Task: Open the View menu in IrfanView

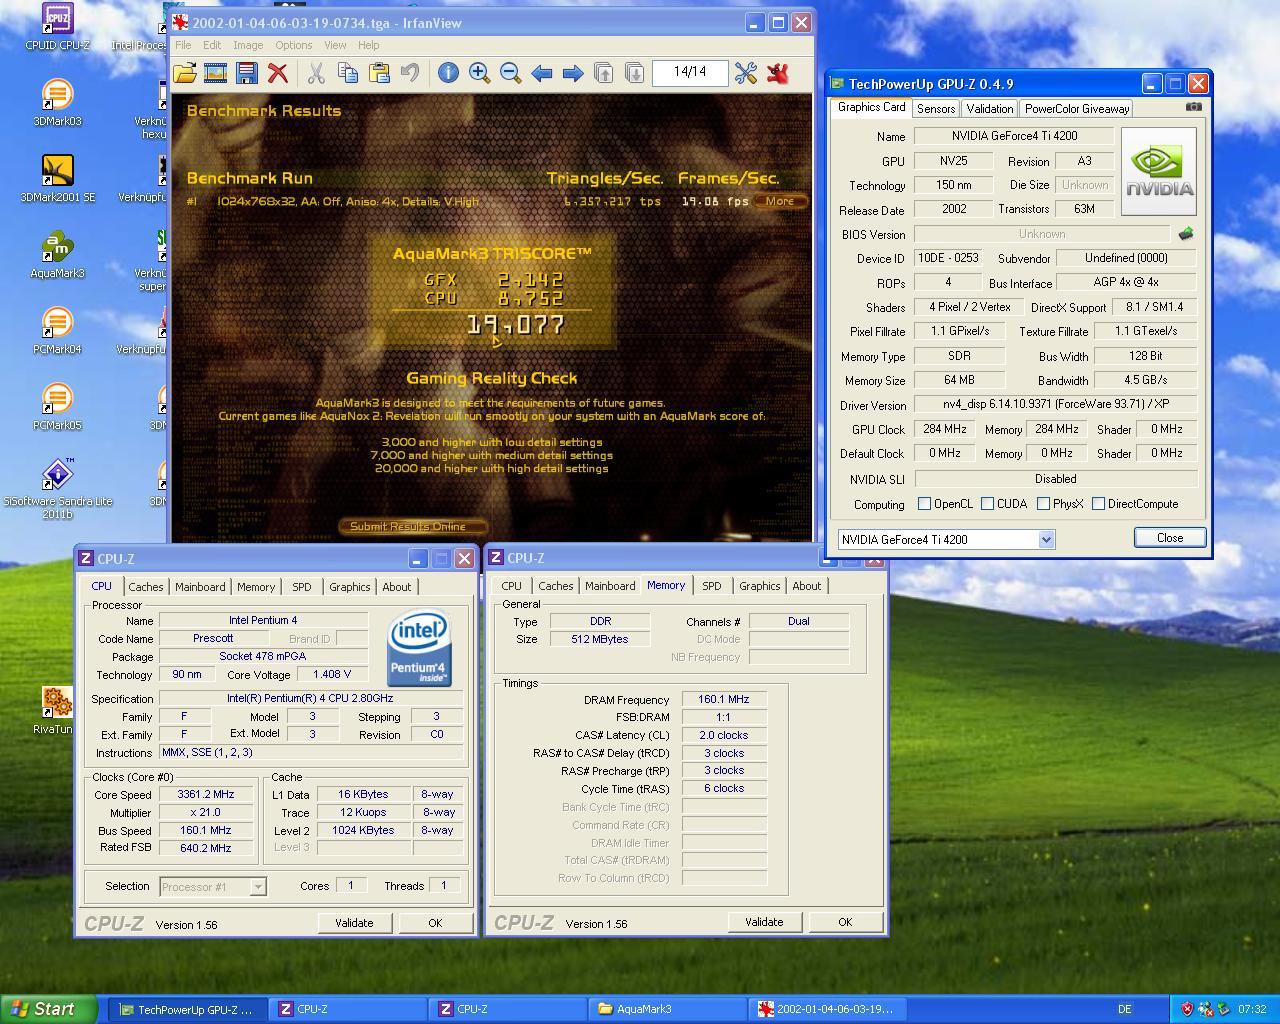Action: (335, 45)
